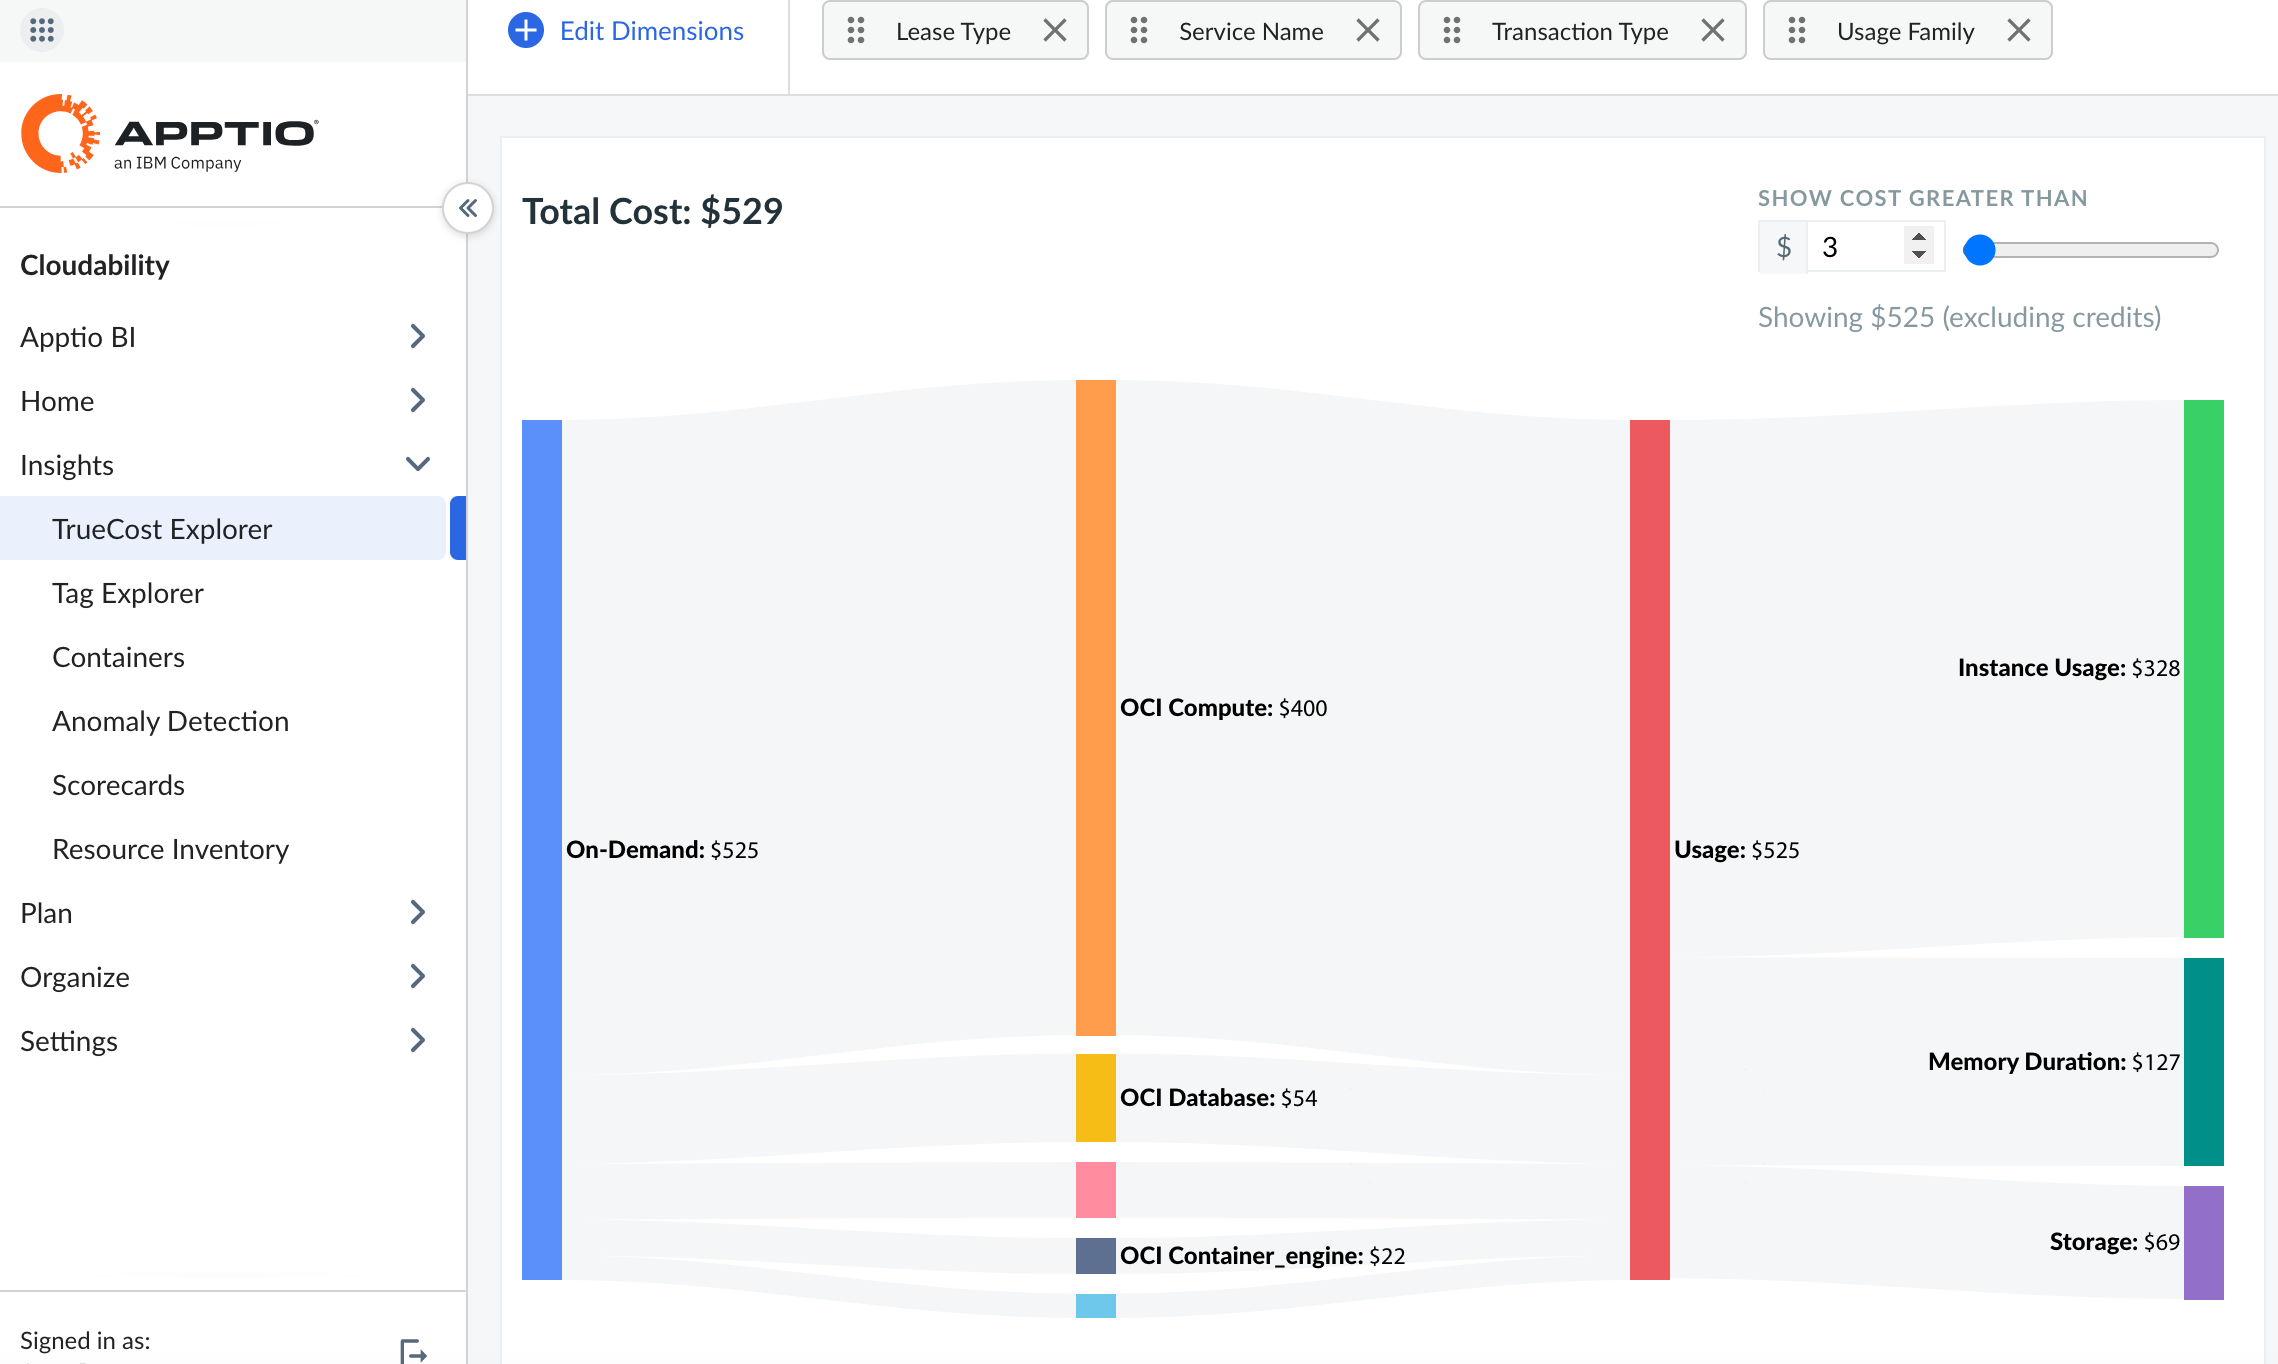Open Edit Dimensions

click(651, 30)
